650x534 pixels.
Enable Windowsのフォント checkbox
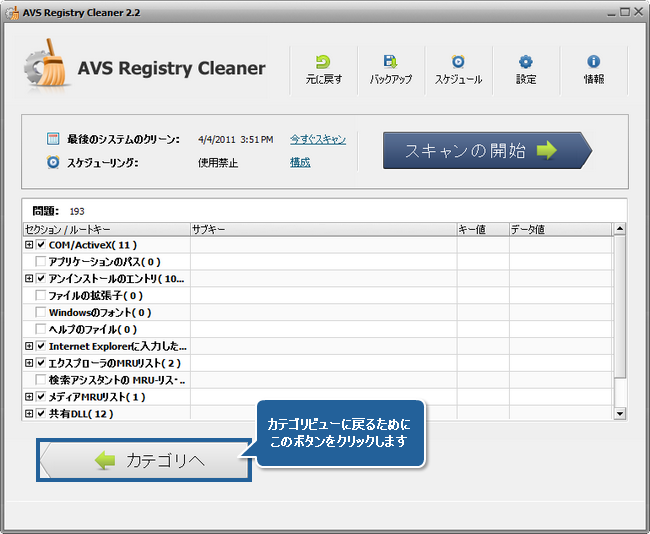pyautogui.click(x=41, y=312)
